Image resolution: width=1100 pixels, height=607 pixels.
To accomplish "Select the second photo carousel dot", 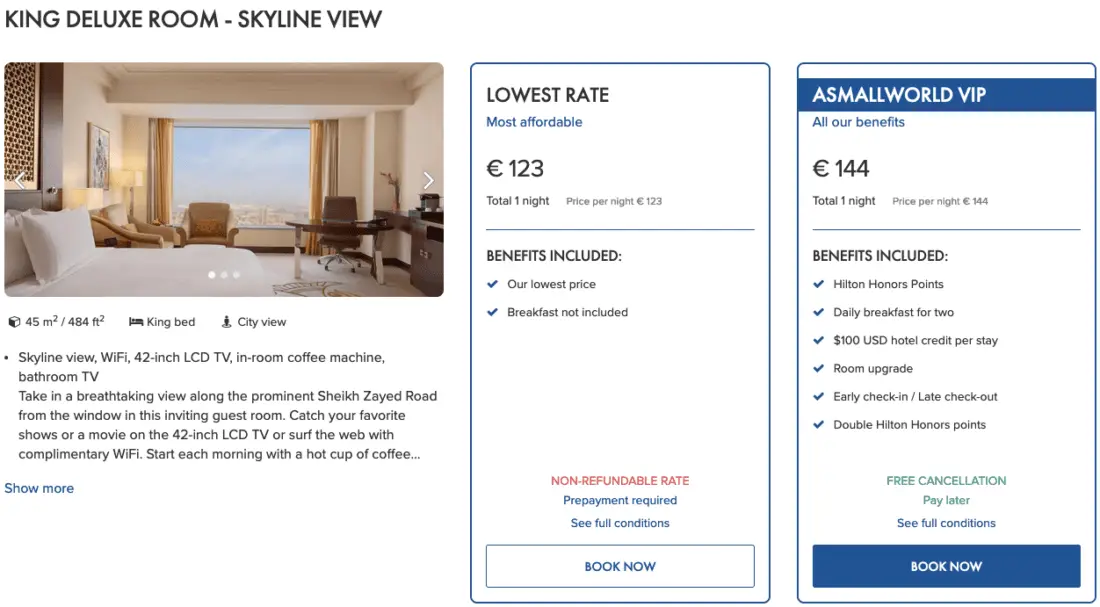I will pos(224,274).
